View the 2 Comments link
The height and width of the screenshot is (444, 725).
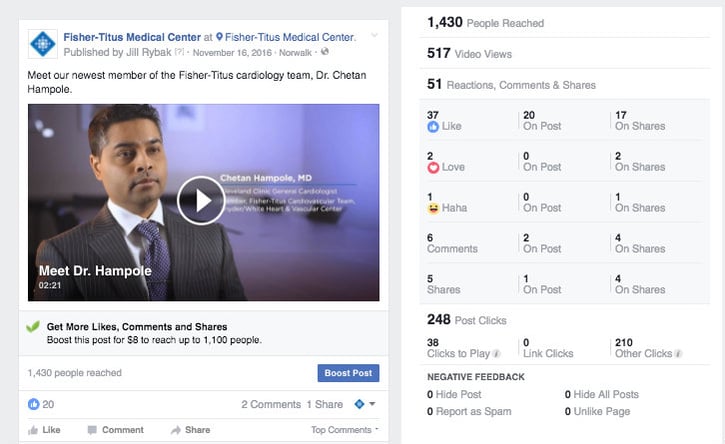(271, 404)
